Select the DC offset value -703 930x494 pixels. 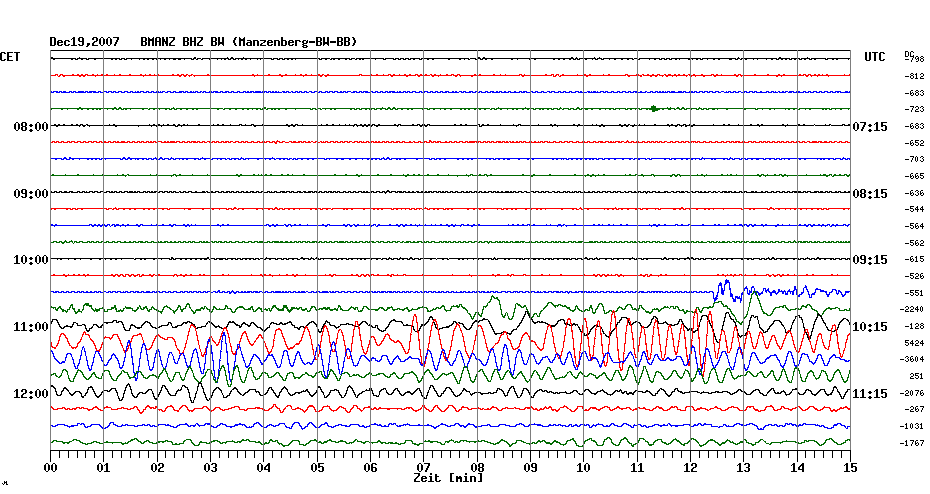tap(914, 160)
